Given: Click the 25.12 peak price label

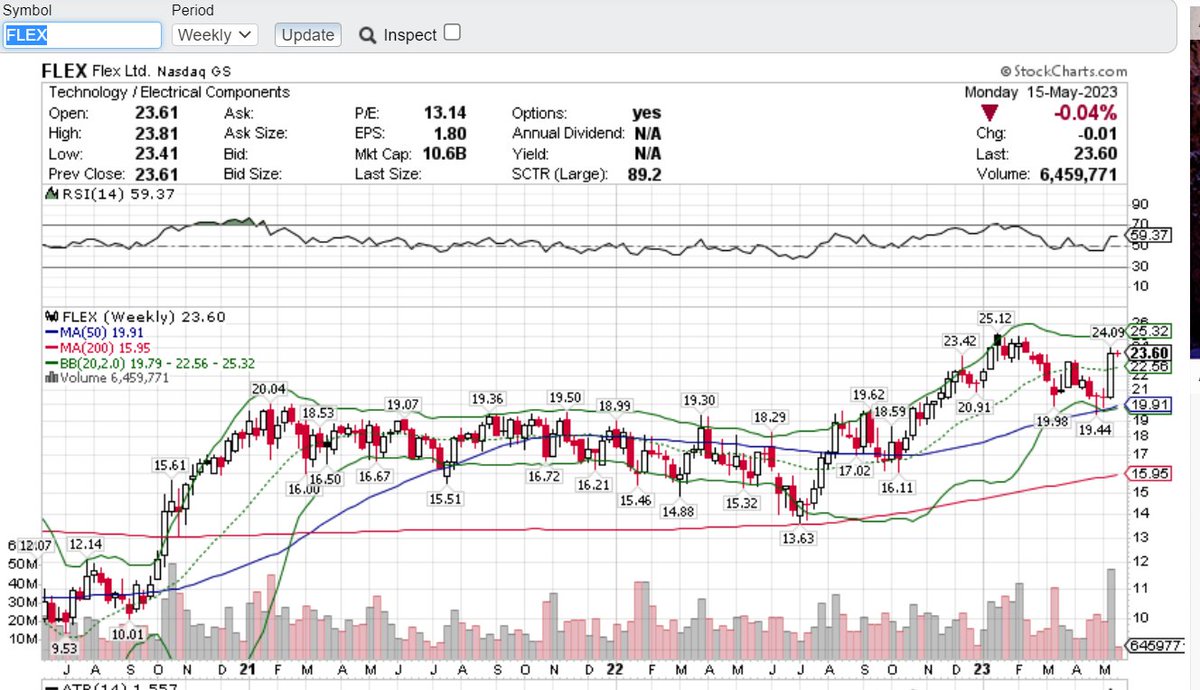Looking at the screenshot, I should [x=995, y=319].
